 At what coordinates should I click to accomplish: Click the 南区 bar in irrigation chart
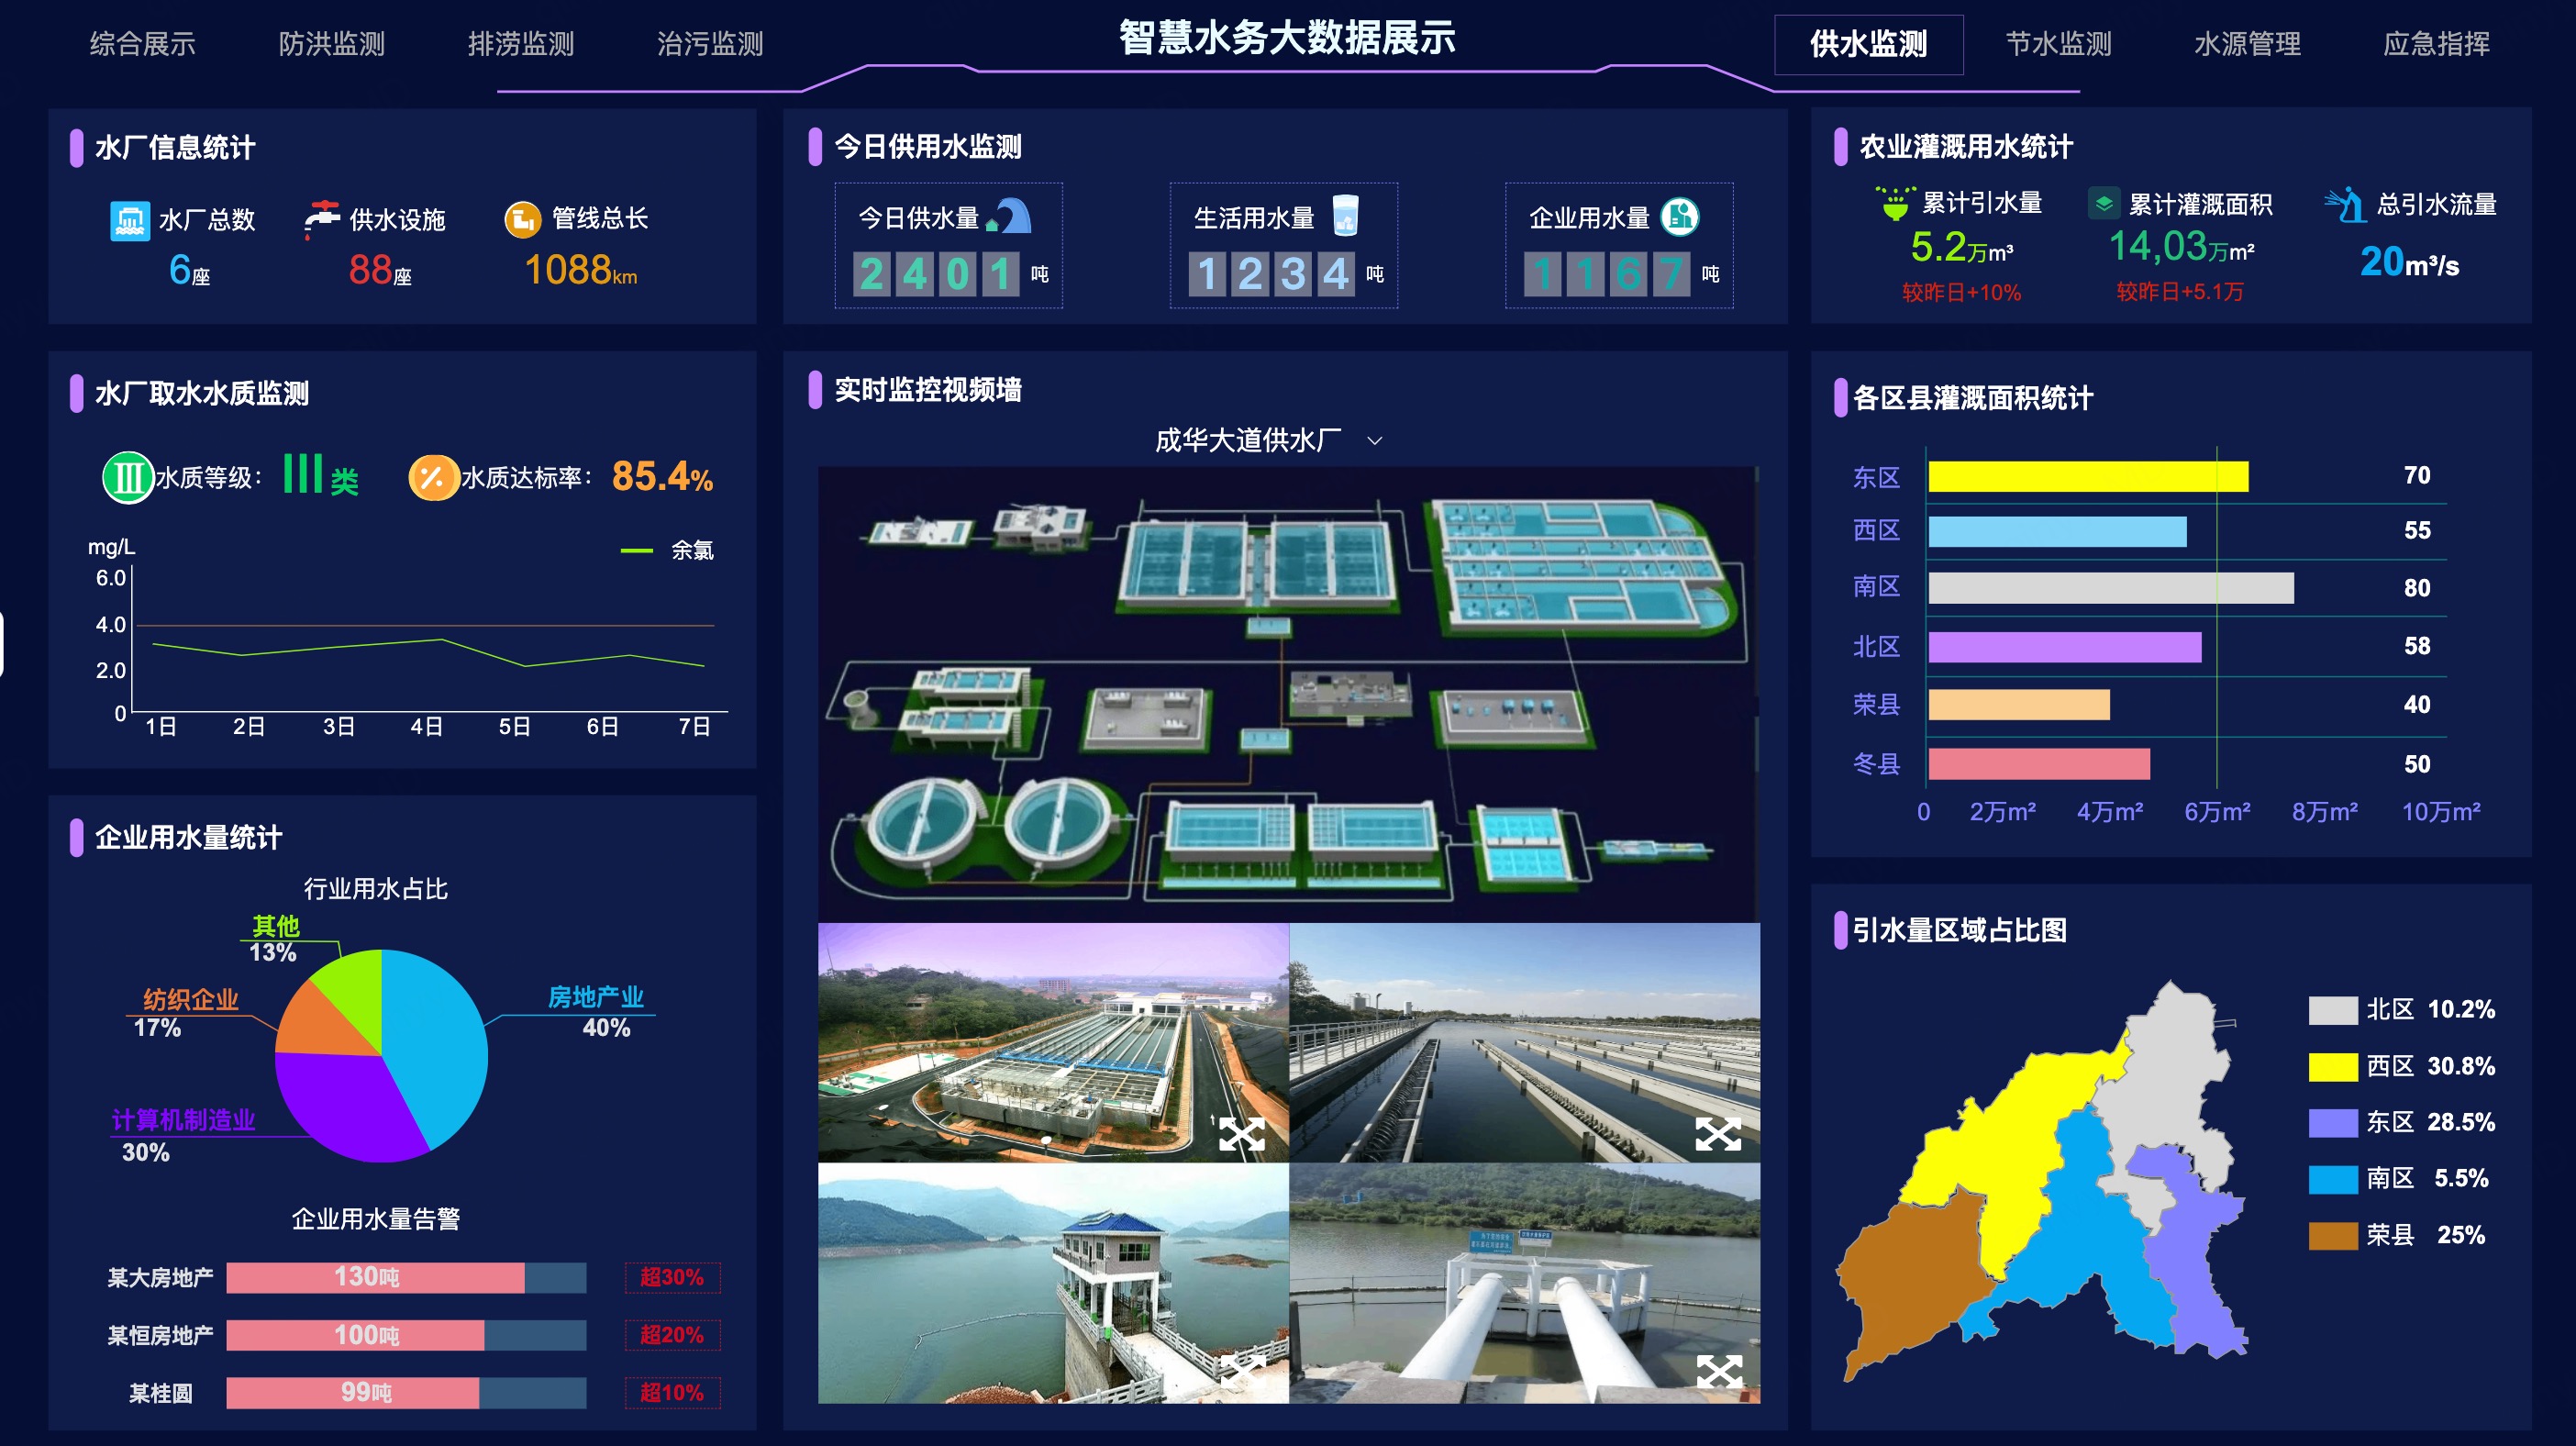coord(2110,588)
